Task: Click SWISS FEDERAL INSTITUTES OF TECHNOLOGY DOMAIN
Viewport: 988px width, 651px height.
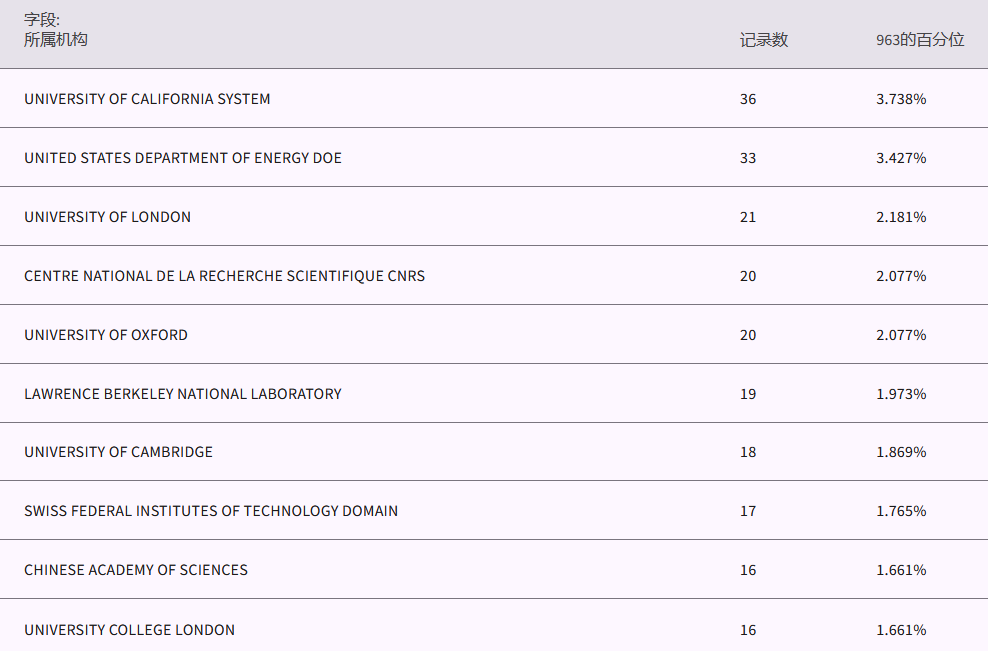Action: [x=211, y=511]
